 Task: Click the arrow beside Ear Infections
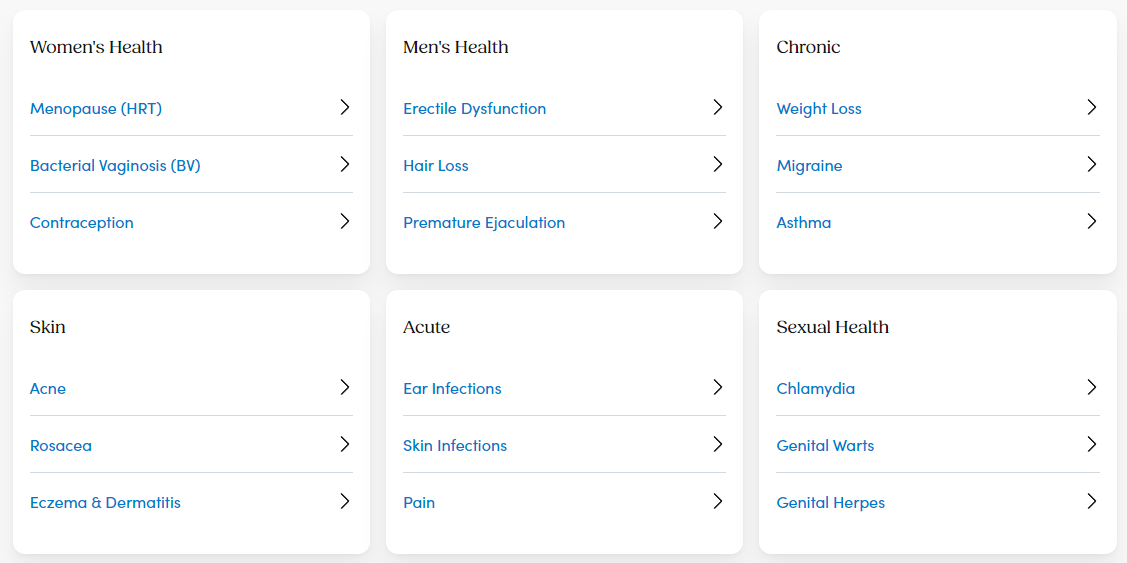718,387
